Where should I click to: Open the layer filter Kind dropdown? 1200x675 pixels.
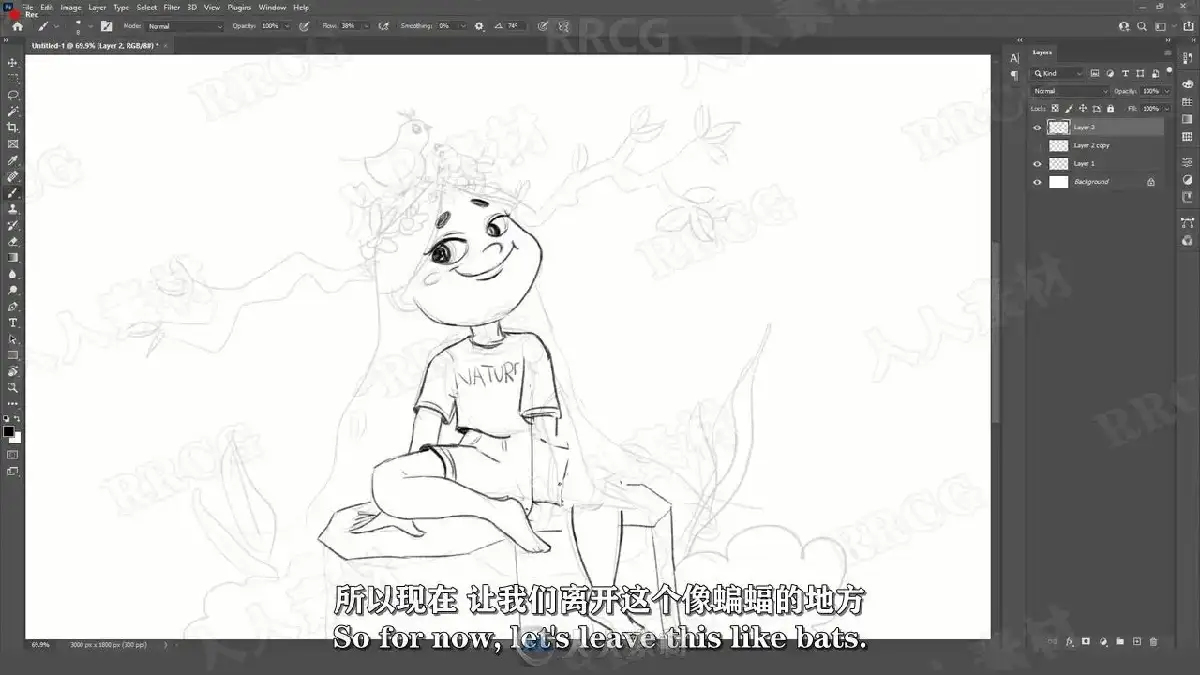(x=1058, y=73)
